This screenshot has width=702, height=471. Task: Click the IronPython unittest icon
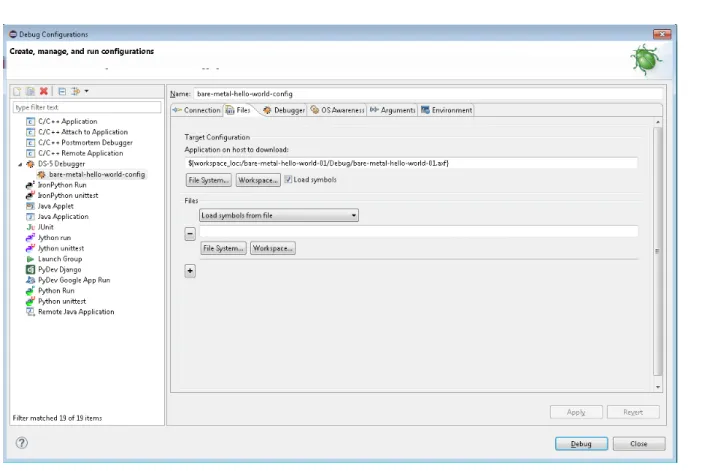coord(30,196)
